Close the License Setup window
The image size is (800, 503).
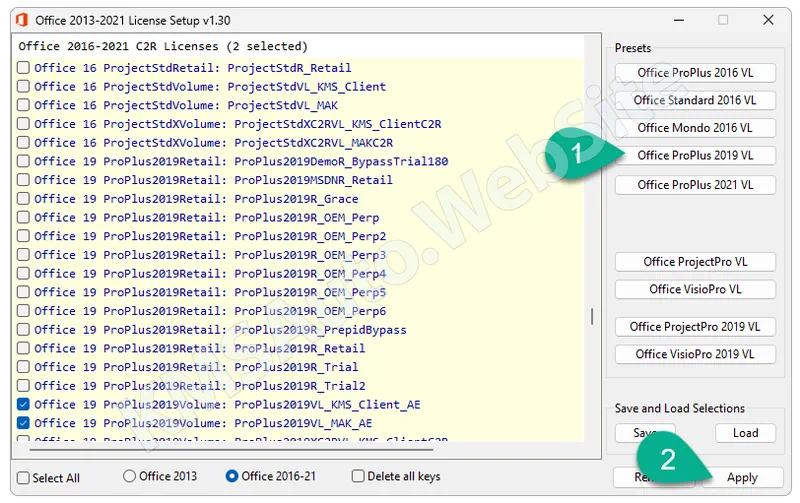pos(768,20)
